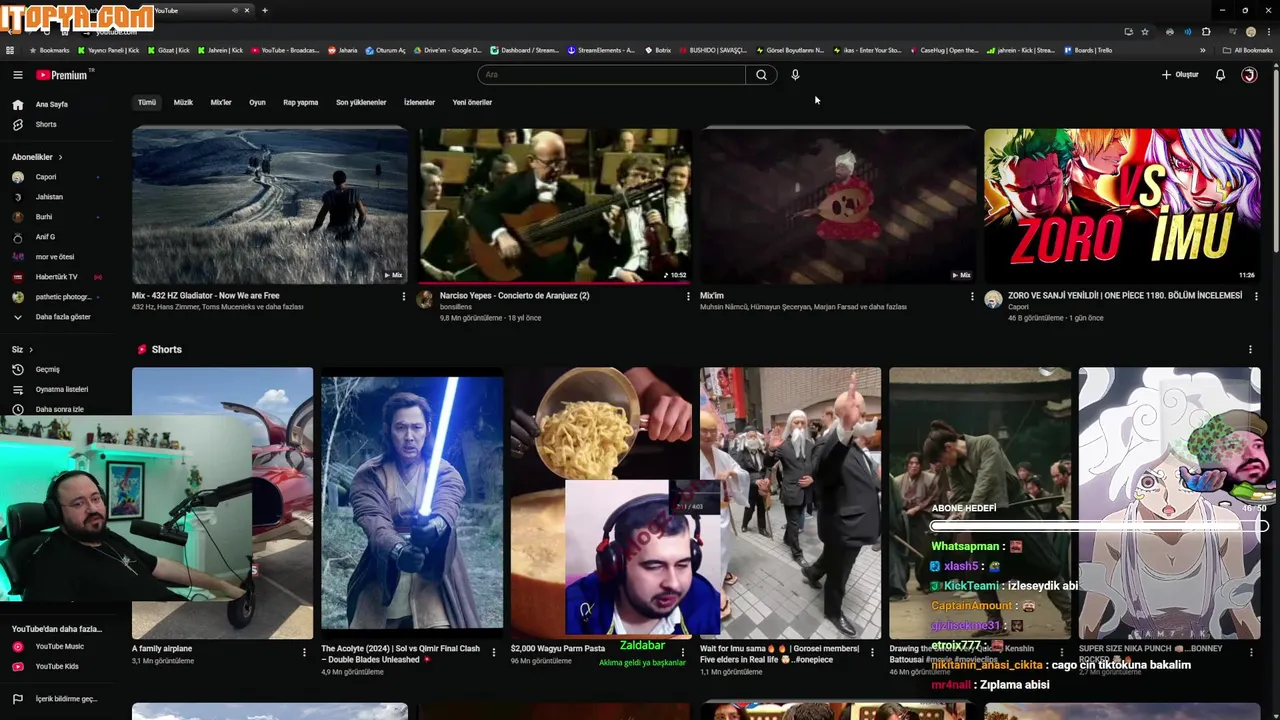Open Jahistan channel in subscriptions
Image resolution: width=1280 pixels, height=720 pixels.
coord(49,197)
